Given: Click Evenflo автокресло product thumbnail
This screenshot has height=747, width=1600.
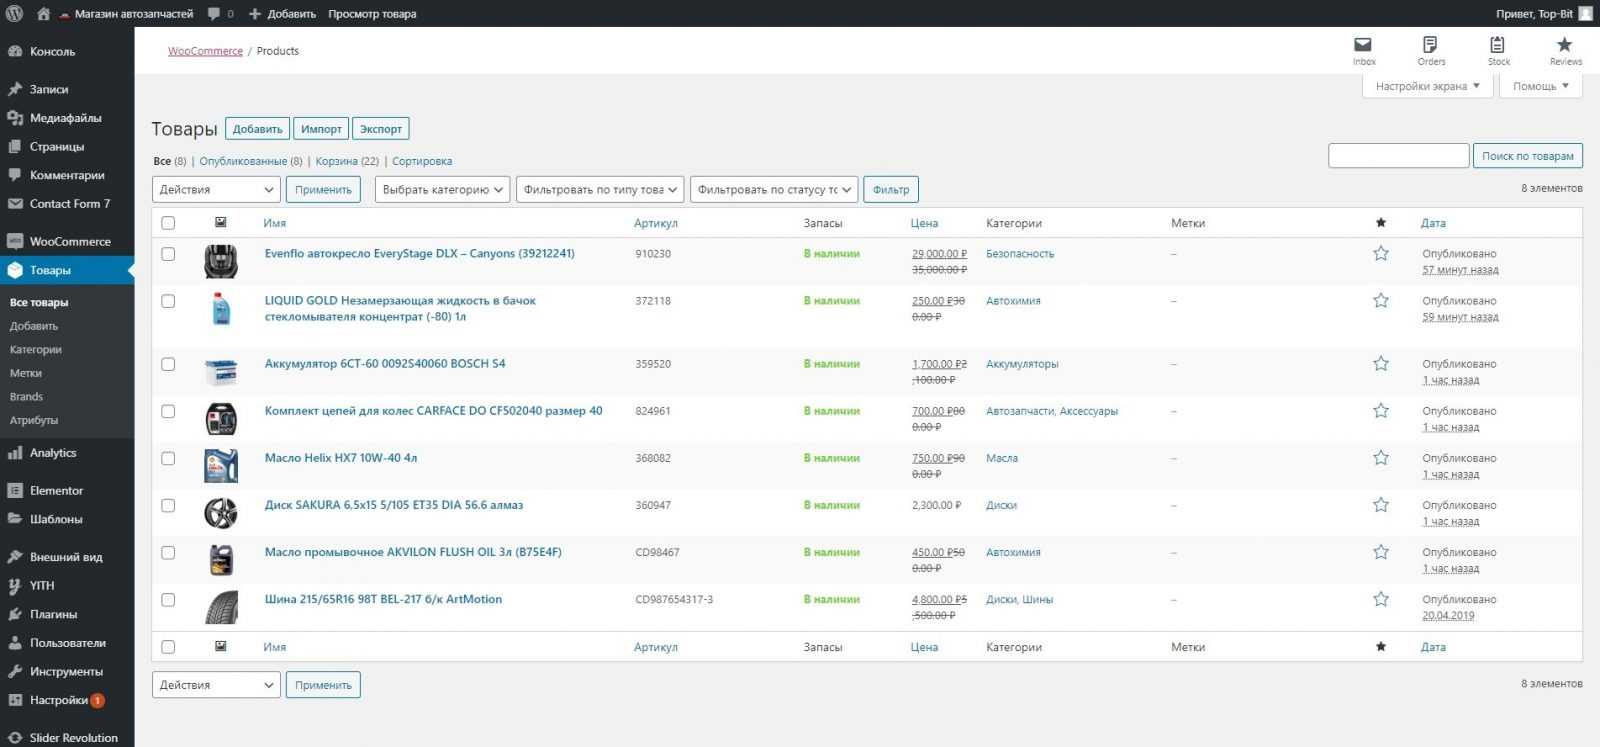Looking at the screenshot, I should 221,261.
